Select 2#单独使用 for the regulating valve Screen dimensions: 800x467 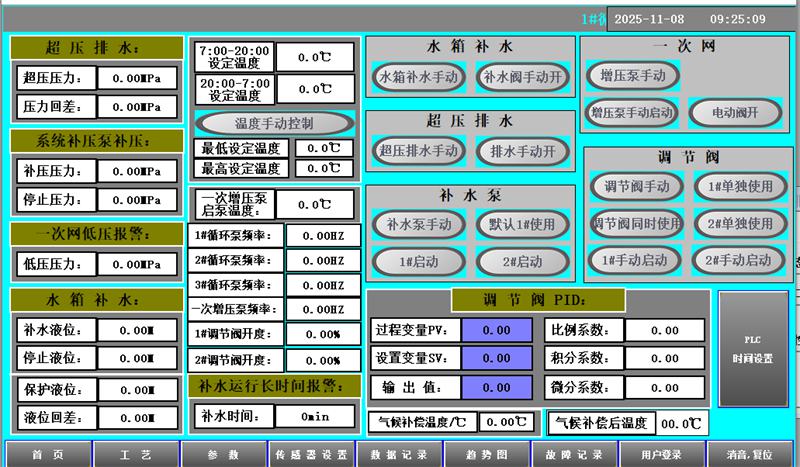(734, 223)
